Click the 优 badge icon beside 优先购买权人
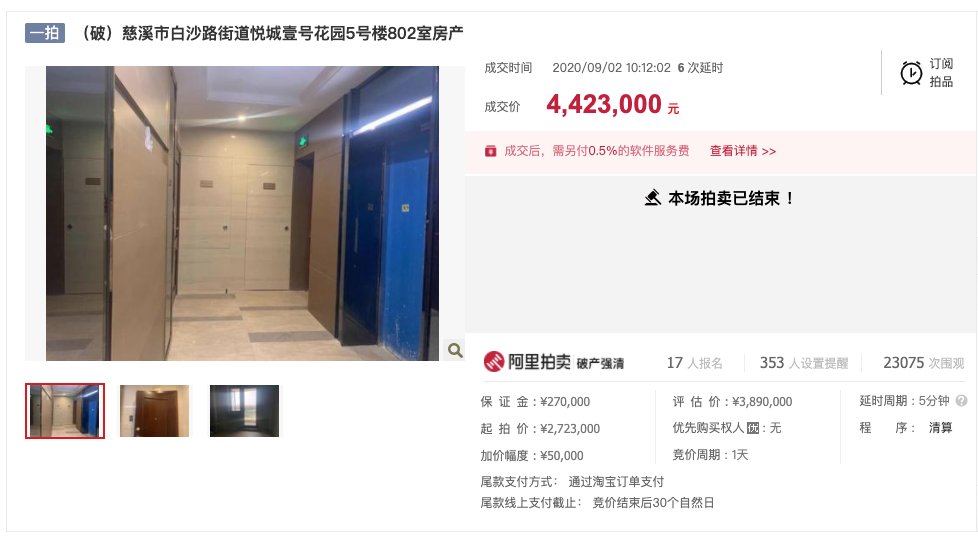978x537 pixels. (x=753, y=428)
